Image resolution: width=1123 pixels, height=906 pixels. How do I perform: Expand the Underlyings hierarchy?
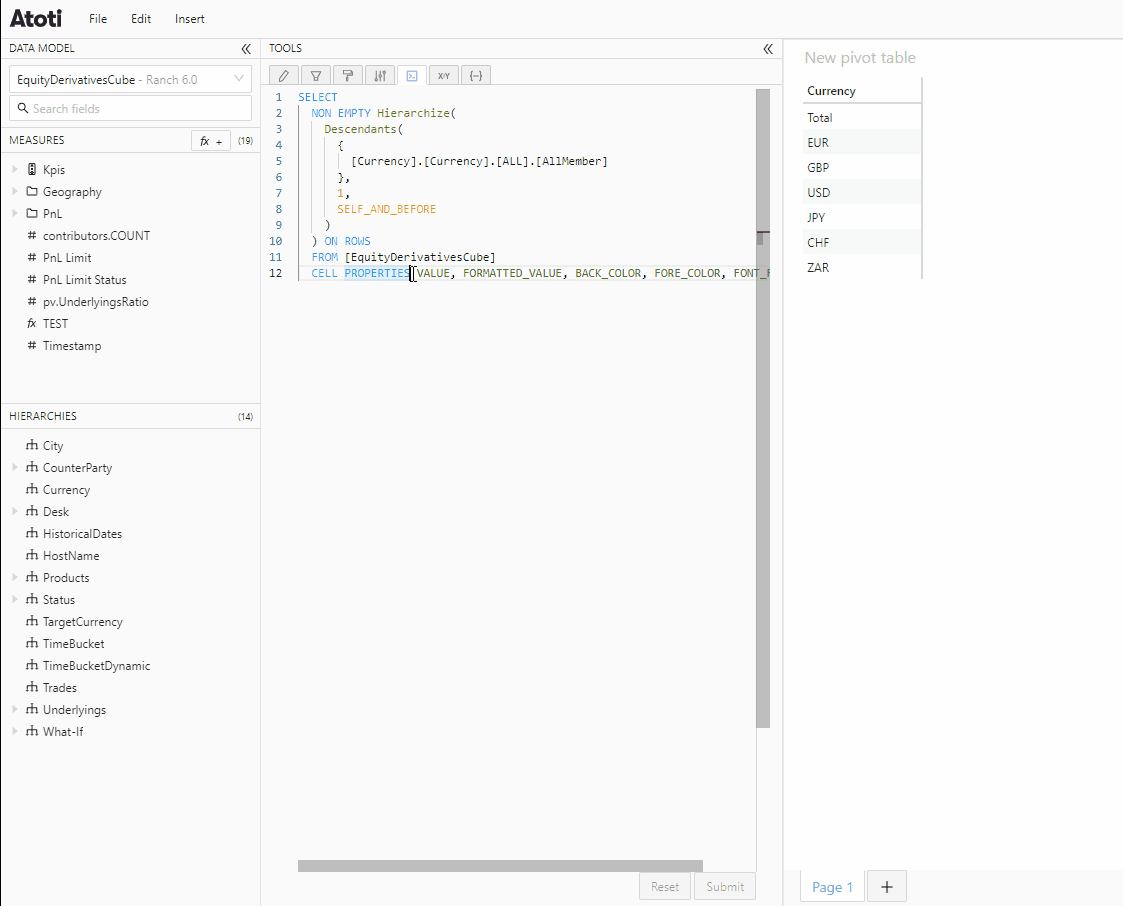(x=15, y=709)
